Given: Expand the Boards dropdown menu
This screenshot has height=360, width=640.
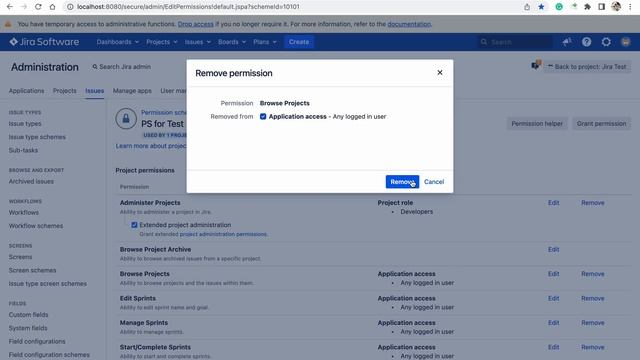Looking at the screenshot, I should (x=232, y=42).
